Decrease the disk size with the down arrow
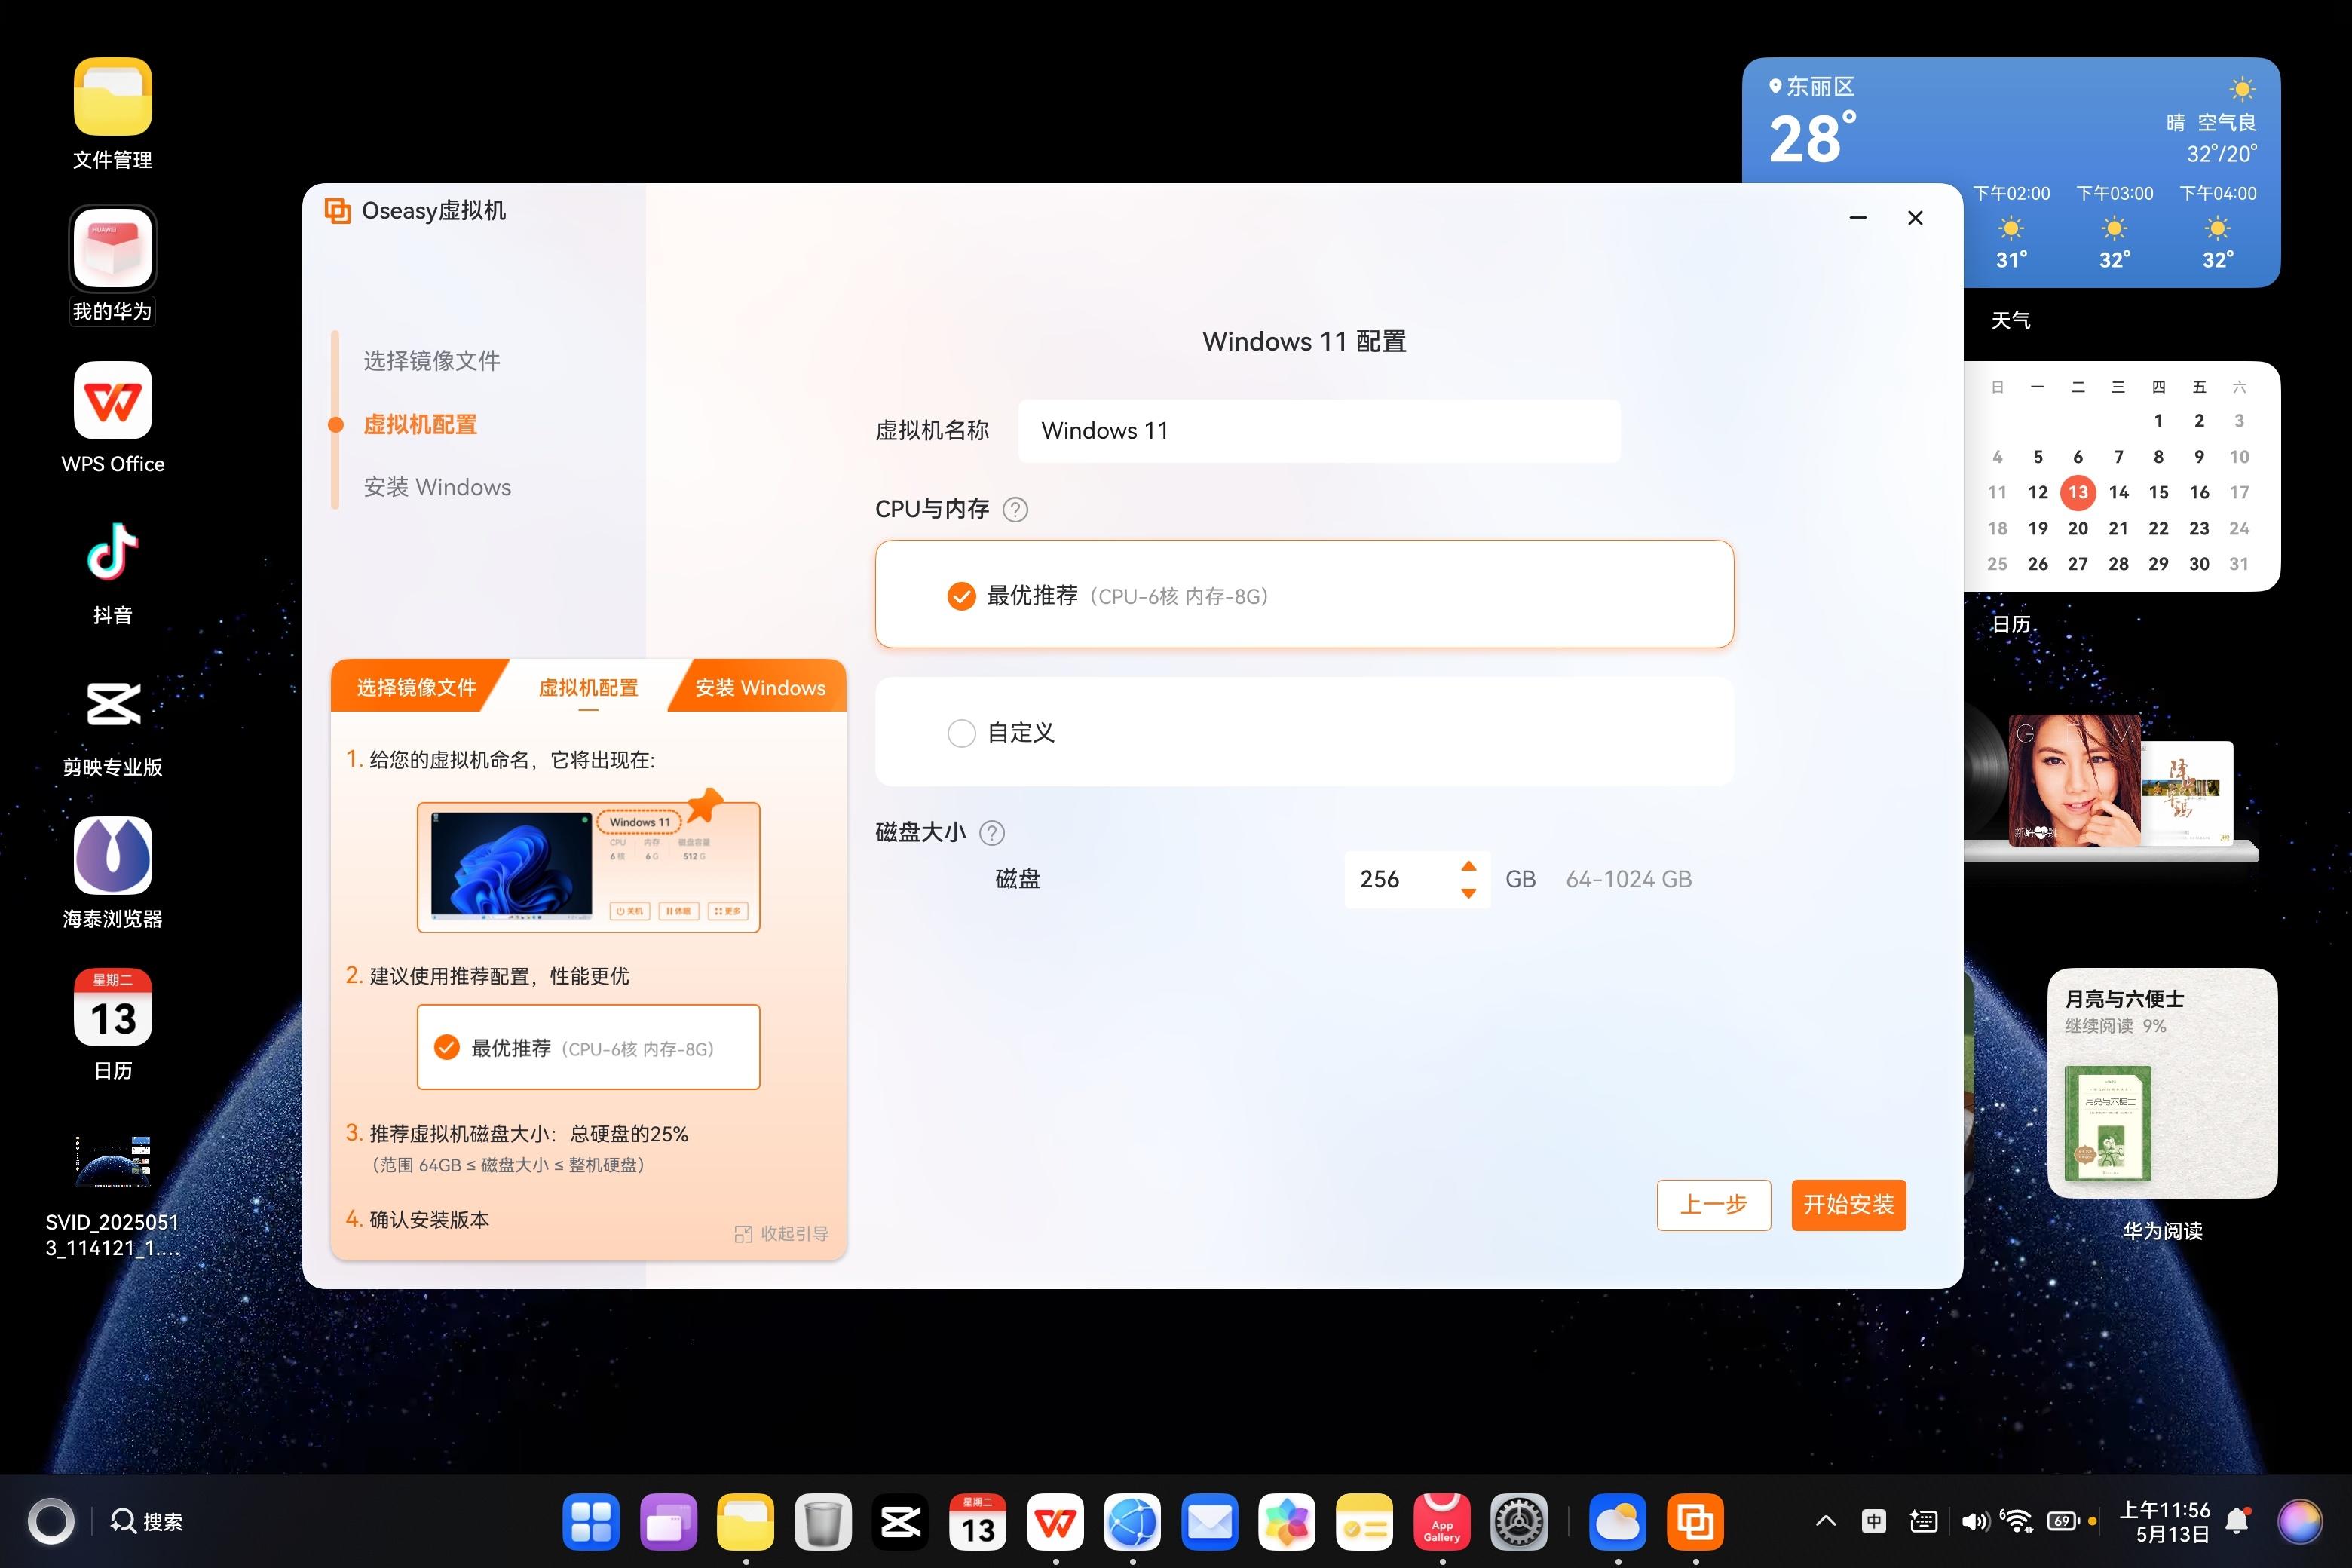Screen dimensions: 2352x1568 [1468, 893]
